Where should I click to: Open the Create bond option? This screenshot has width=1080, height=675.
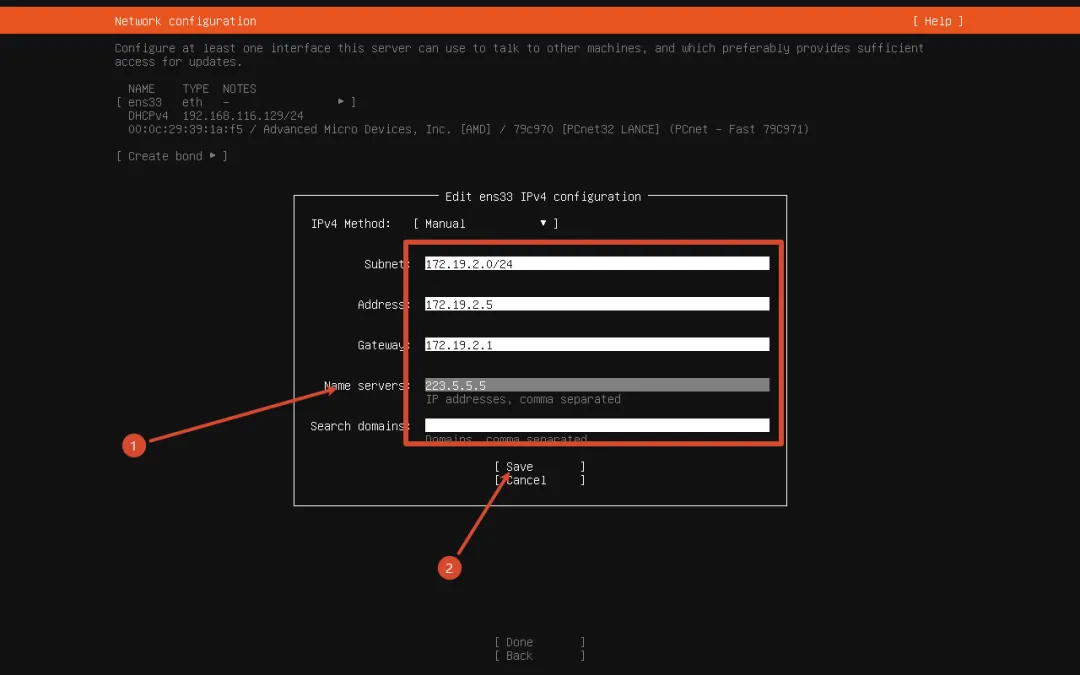coord(172,156)
